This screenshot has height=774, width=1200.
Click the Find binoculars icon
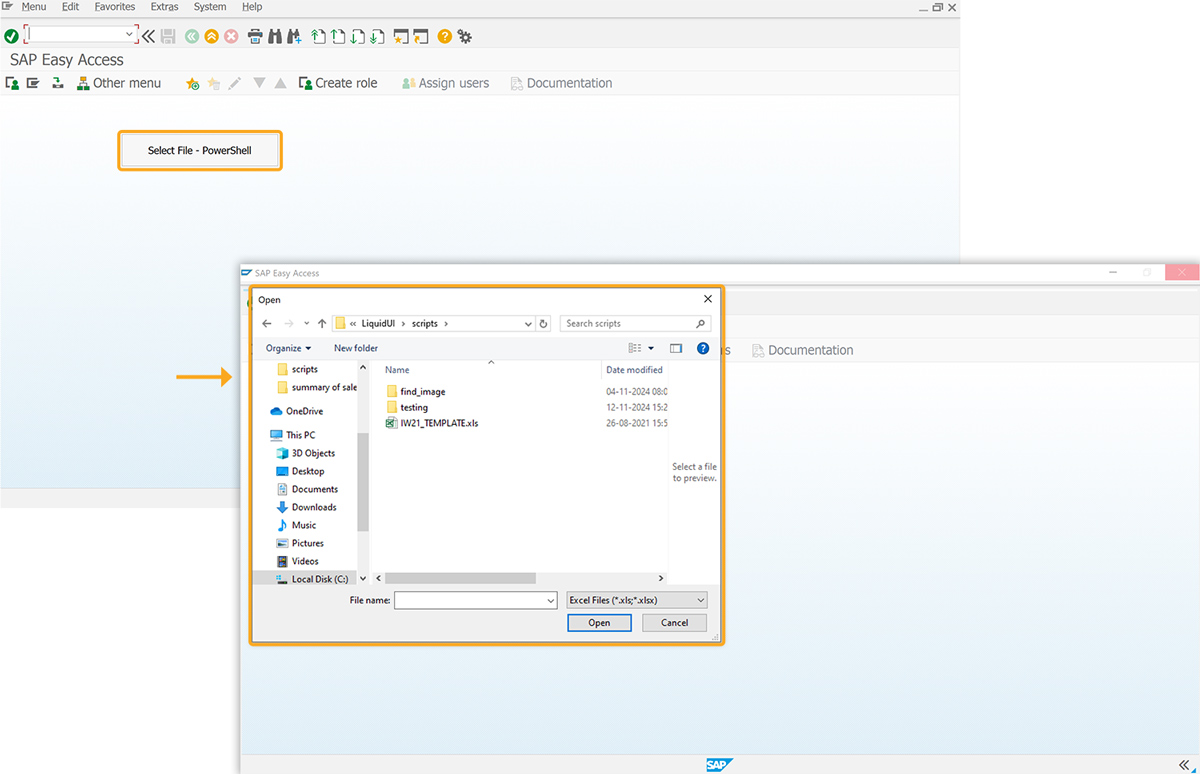[x=275, y=36]
